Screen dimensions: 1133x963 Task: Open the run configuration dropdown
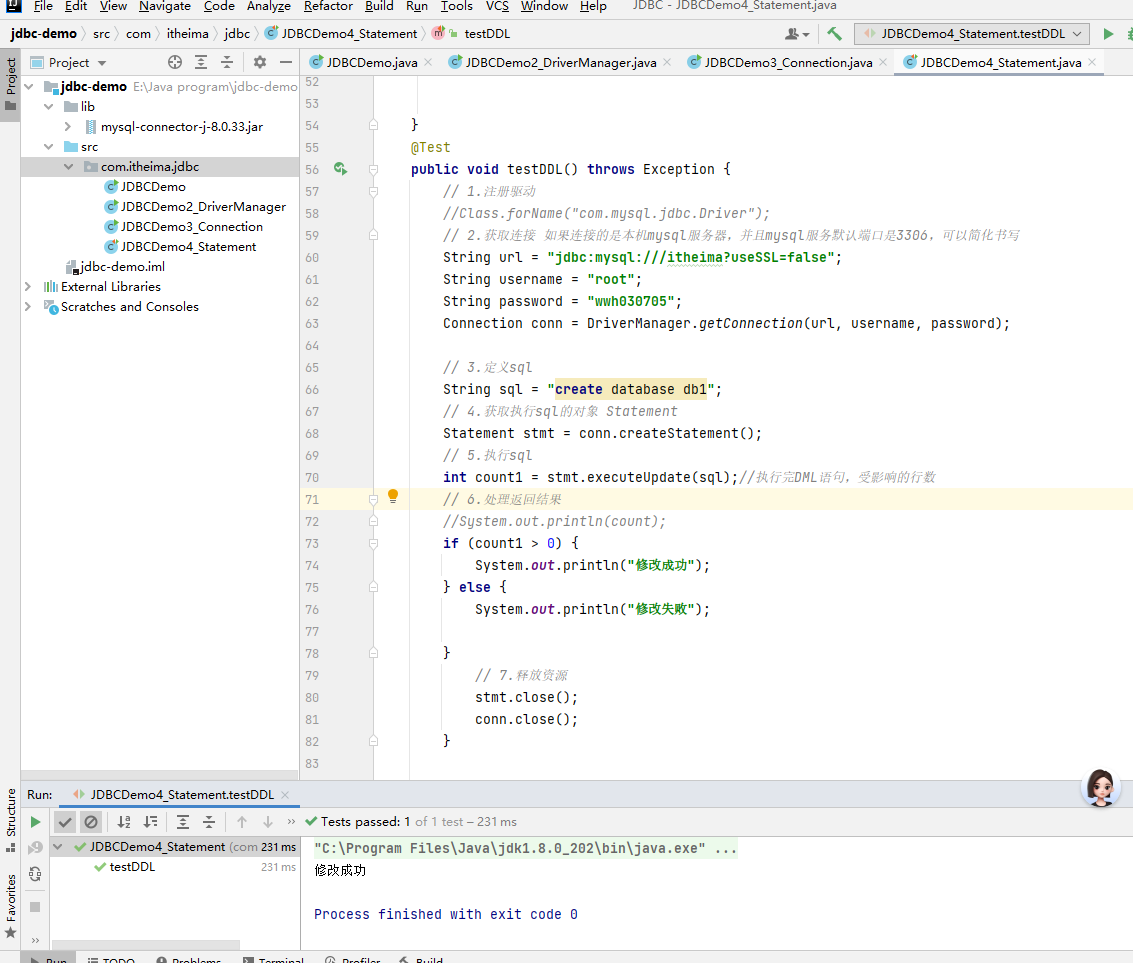pyautogui.click(x=971, y=34)
